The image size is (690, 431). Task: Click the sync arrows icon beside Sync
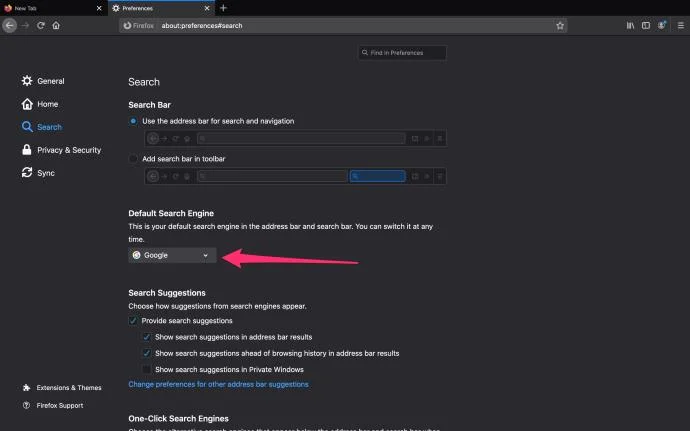27,173
